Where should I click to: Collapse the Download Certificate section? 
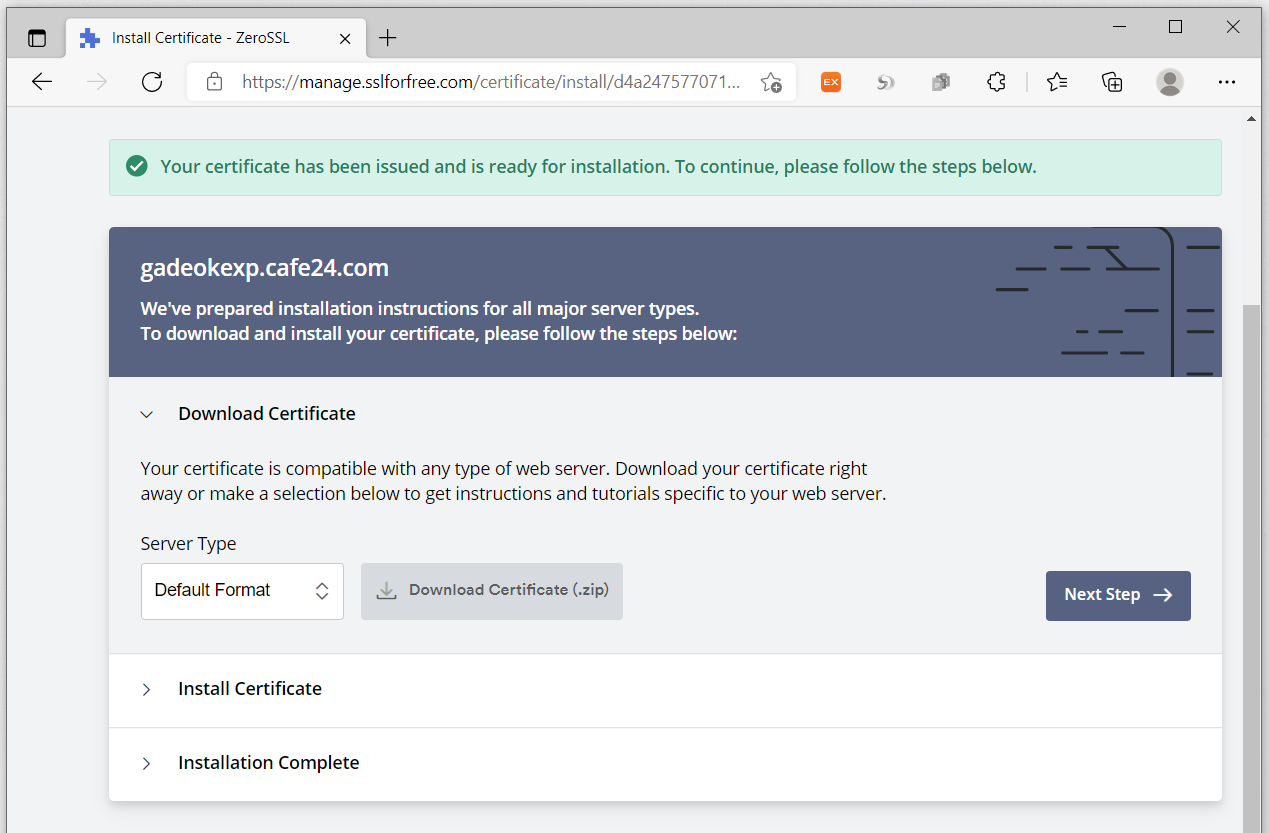(147, 414)
